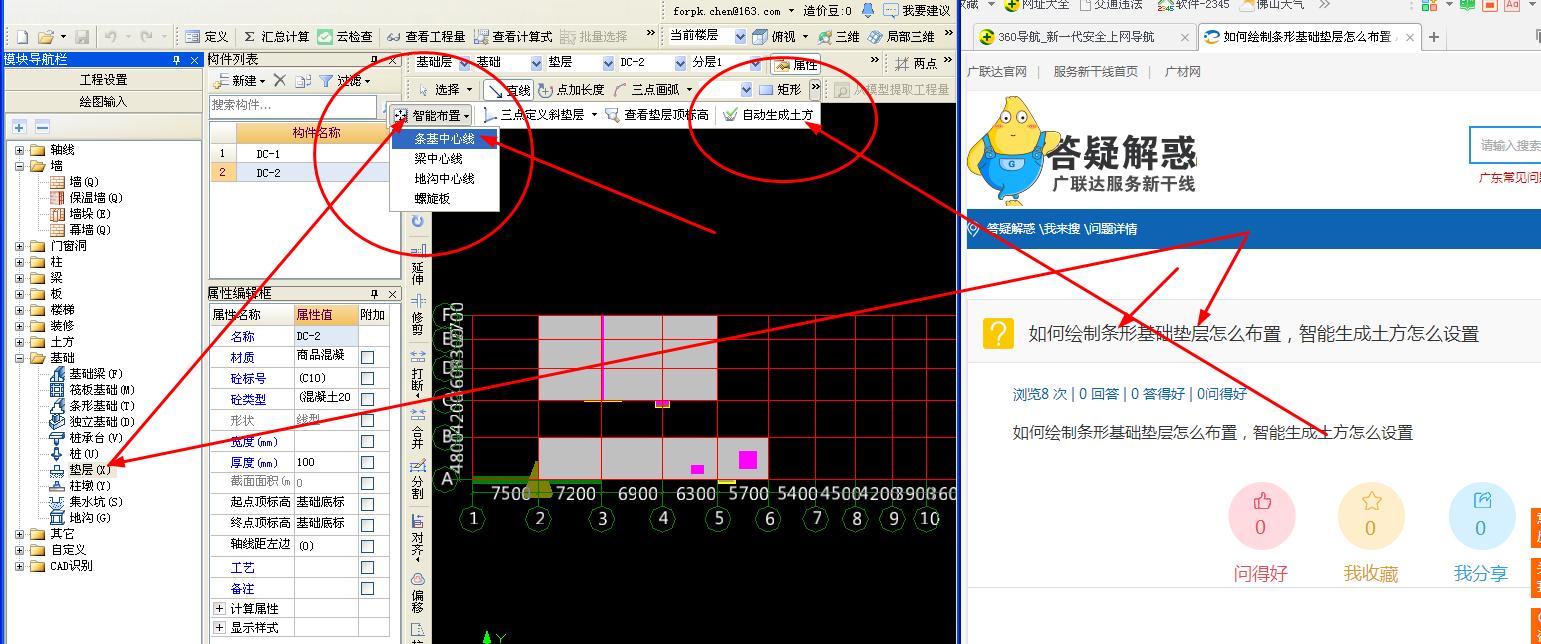Tick the 附加 checkbox for 终点顶标高 row

[x=368, y=523]
